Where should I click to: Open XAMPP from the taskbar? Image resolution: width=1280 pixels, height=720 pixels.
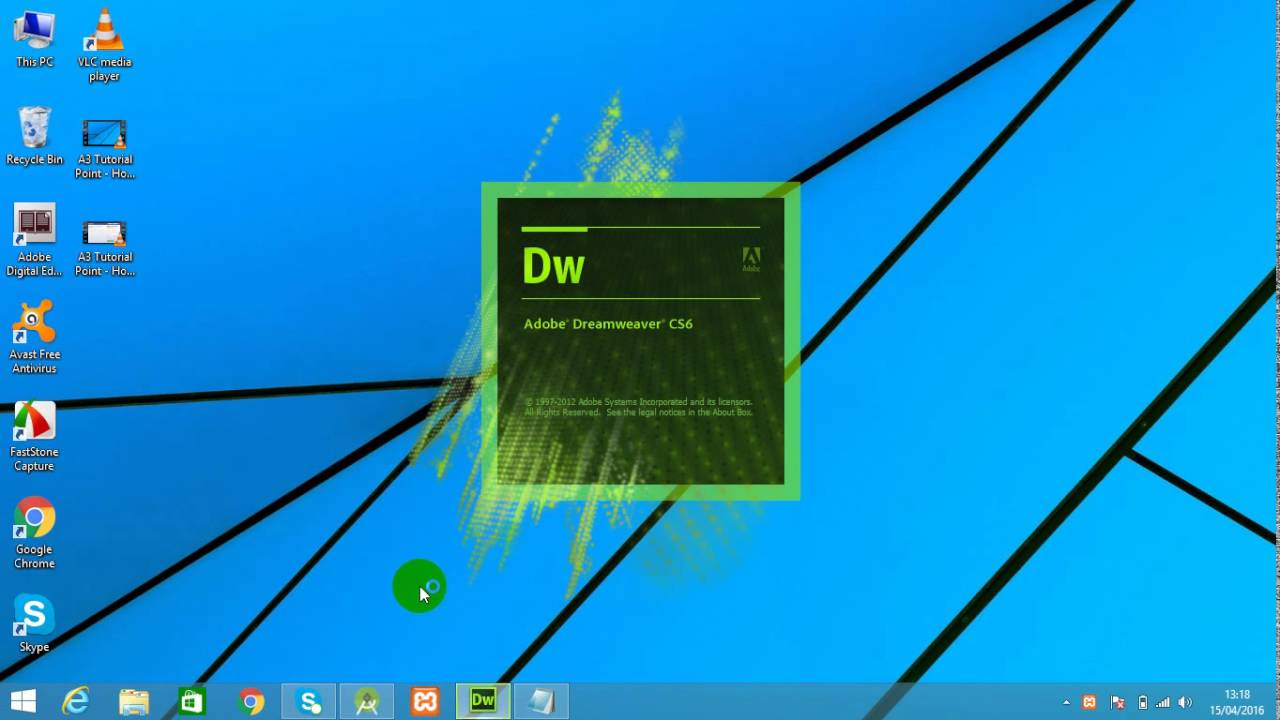(425, 701)
